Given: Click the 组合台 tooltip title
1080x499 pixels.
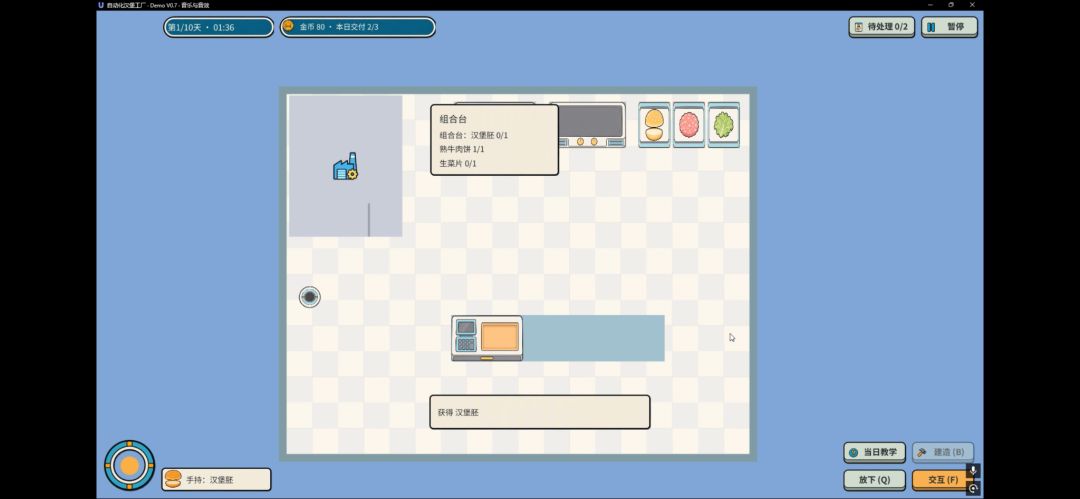Looking at the screenshot, I should point(453,119).
